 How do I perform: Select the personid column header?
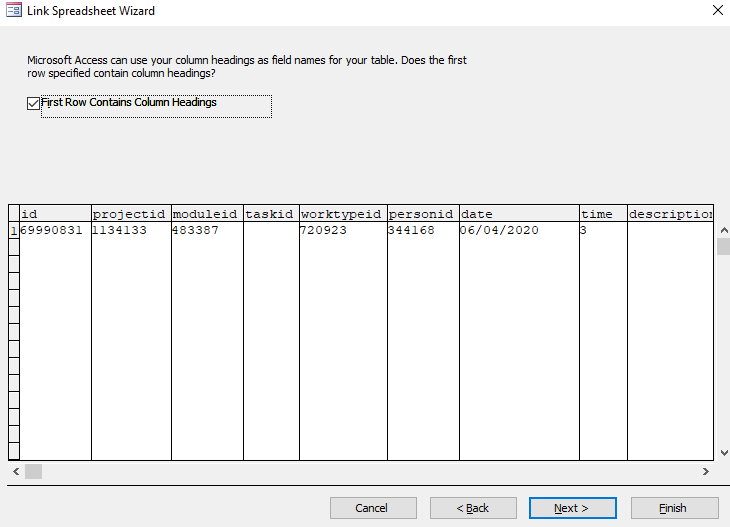click(x=423, y=214)
